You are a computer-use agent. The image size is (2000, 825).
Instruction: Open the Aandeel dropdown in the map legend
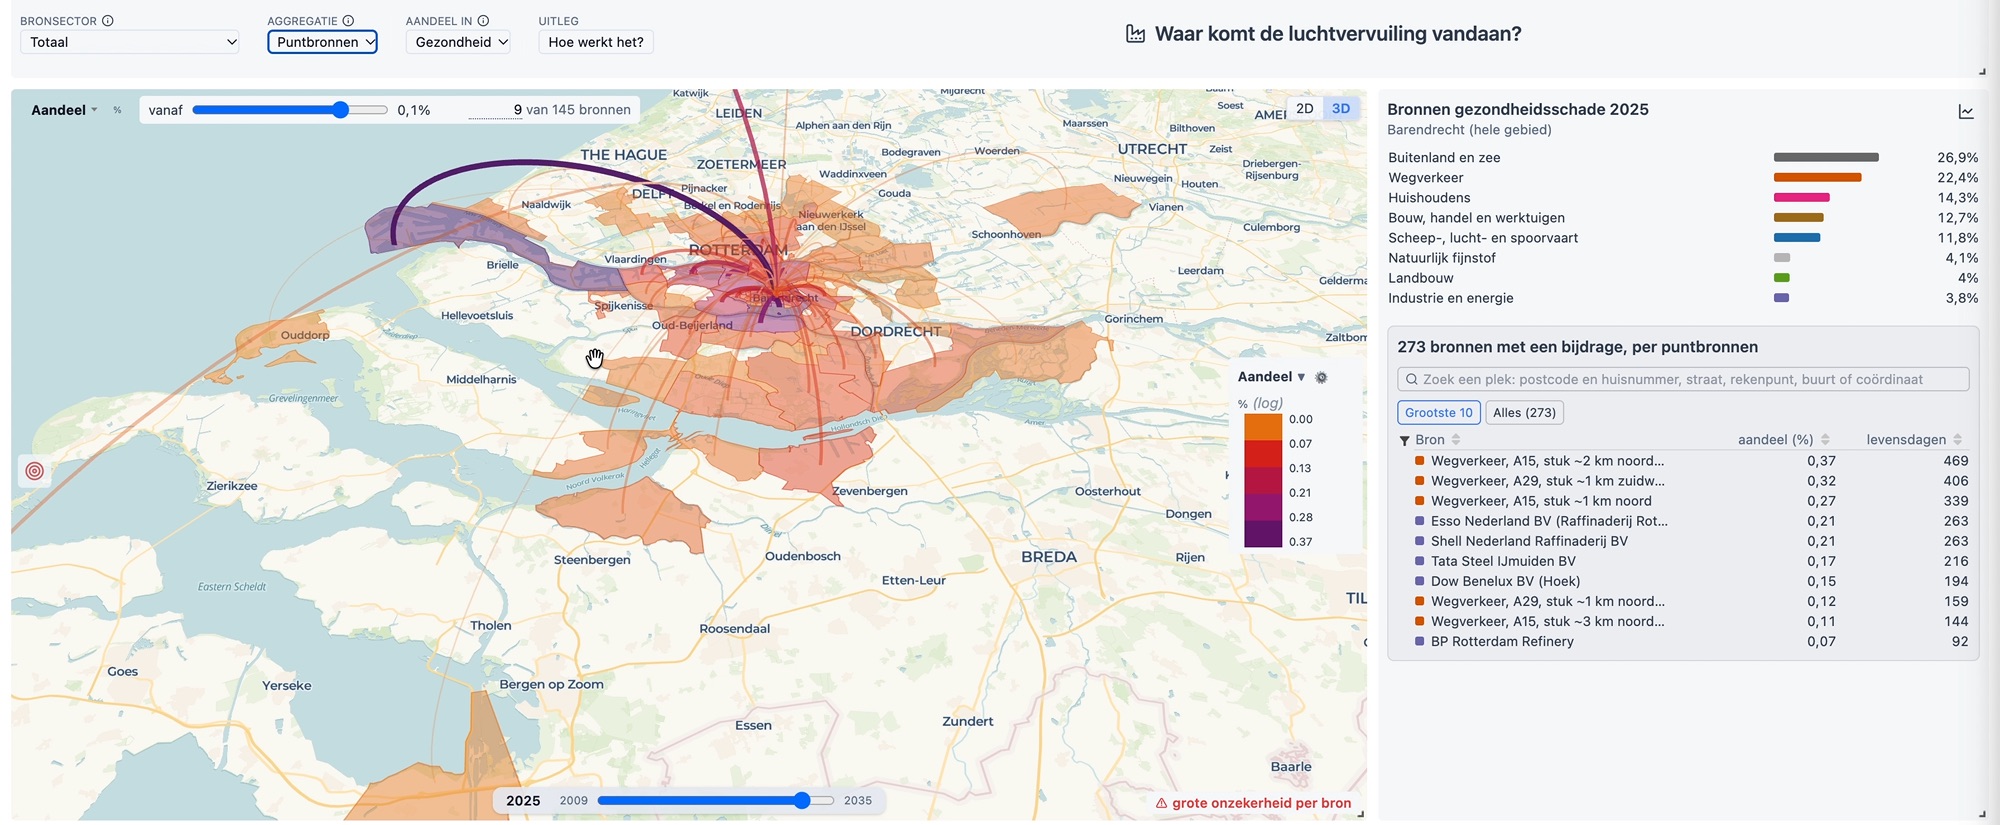tap(1272, 377)
